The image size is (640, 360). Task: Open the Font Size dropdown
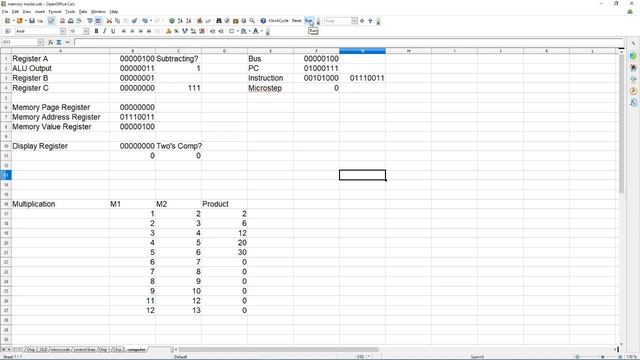[86, 31]
